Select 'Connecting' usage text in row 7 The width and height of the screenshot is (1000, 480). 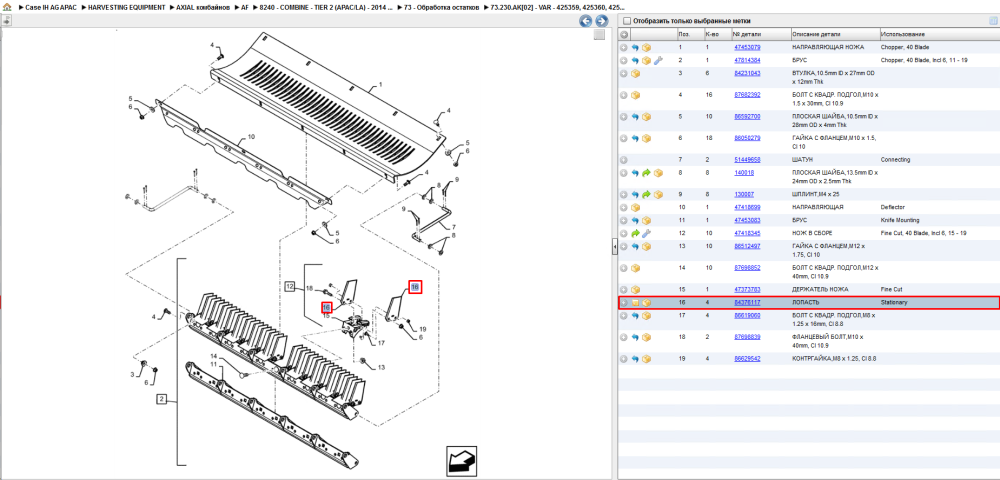point(895,160)
